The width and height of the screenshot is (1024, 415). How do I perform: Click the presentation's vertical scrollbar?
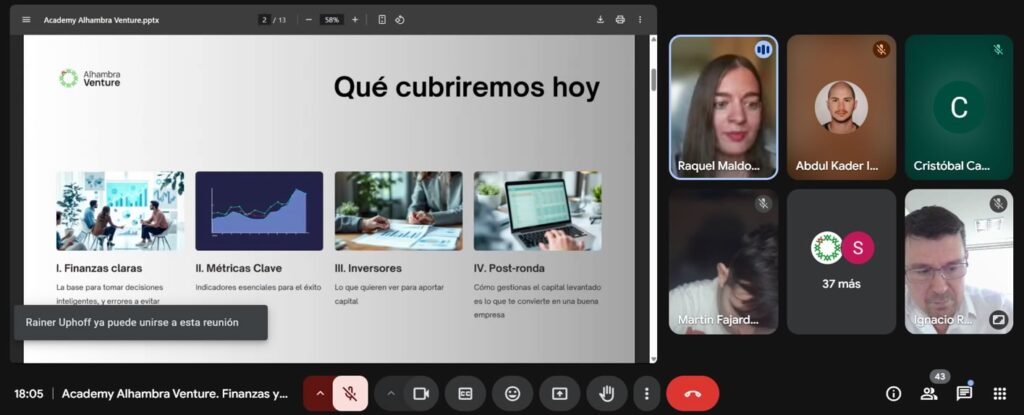pyautogui.click(x=653, y=80)
